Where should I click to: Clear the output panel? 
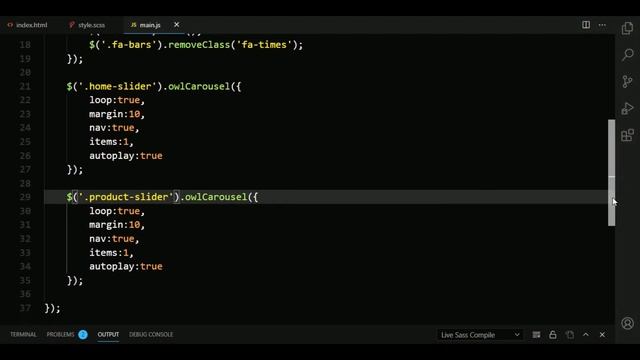pyautogui.click(x=536, y=335)
